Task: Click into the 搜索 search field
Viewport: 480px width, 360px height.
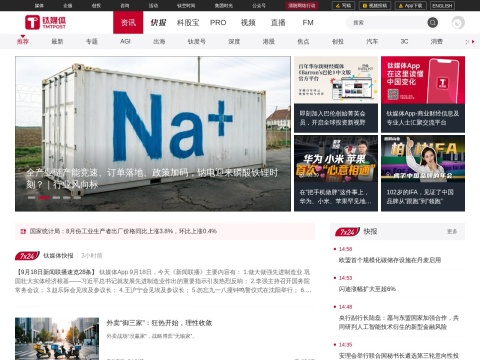Action: pyautogui.click(x=388, y=22)
